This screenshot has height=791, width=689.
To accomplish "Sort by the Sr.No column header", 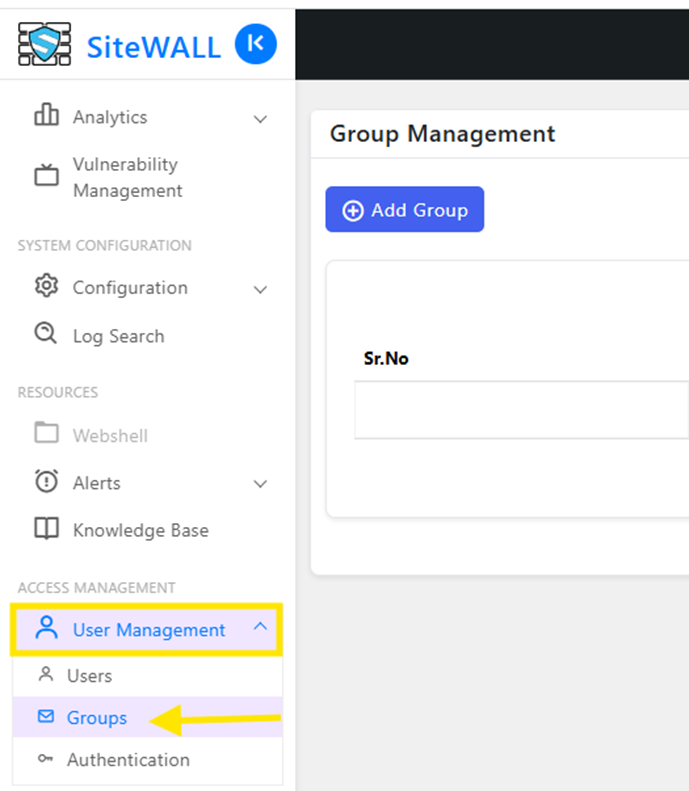I will tap(386, 359).
